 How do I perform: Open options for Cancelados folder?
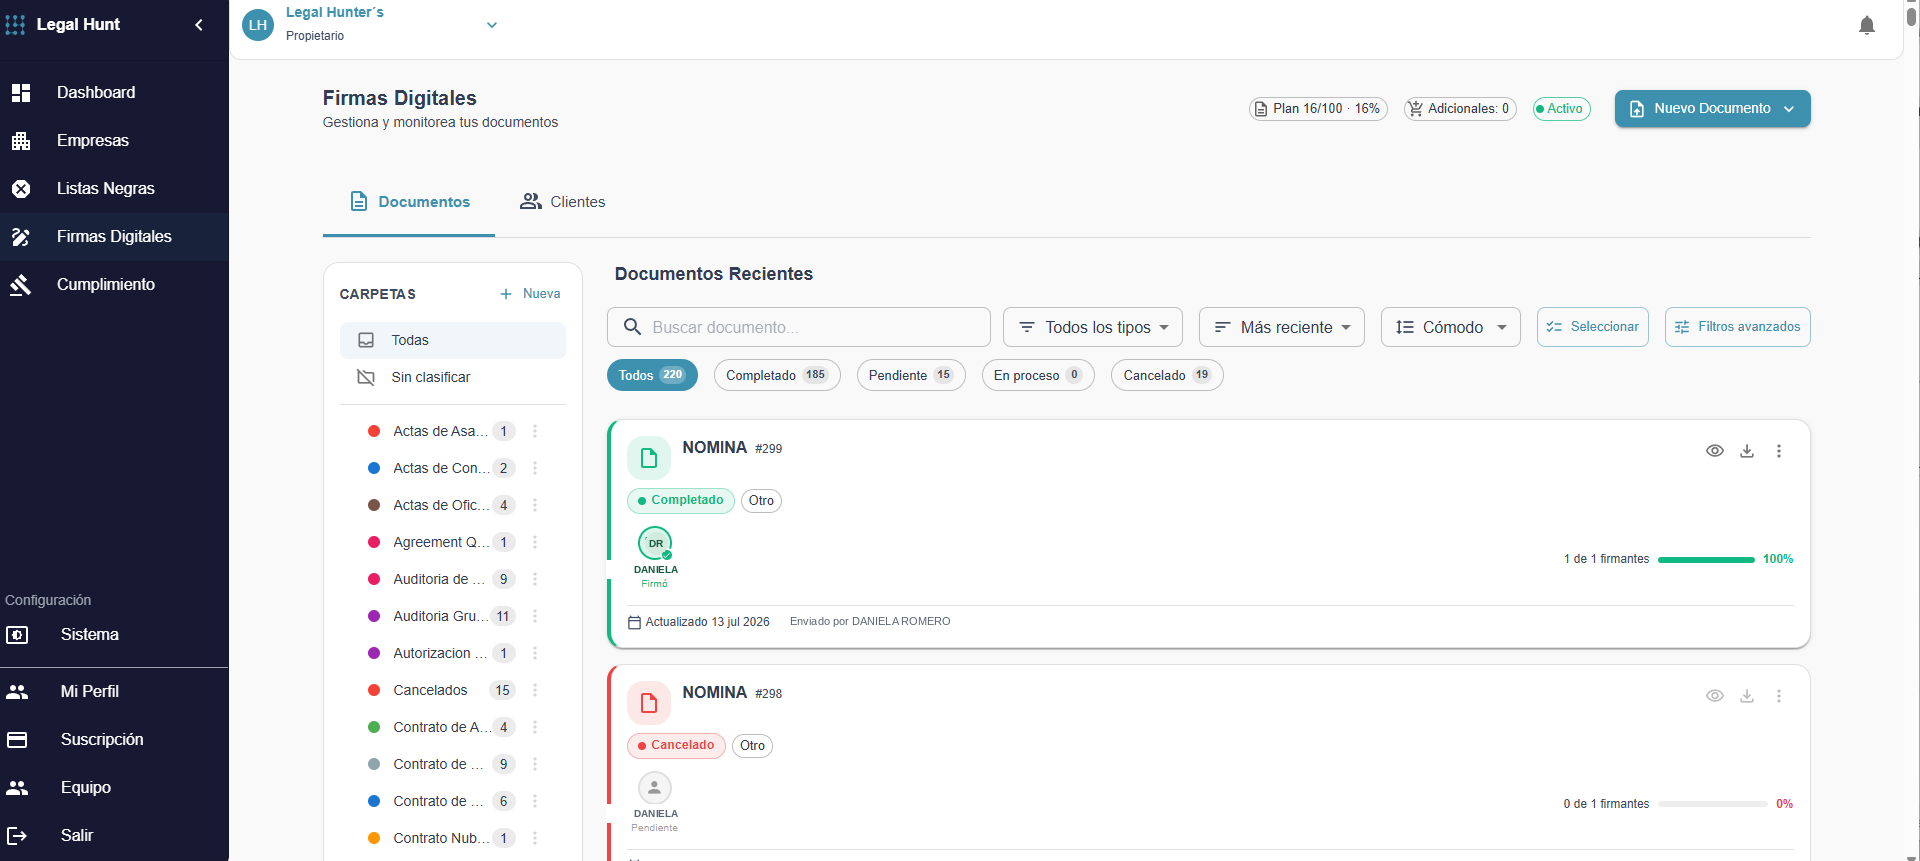click(535, 690)
